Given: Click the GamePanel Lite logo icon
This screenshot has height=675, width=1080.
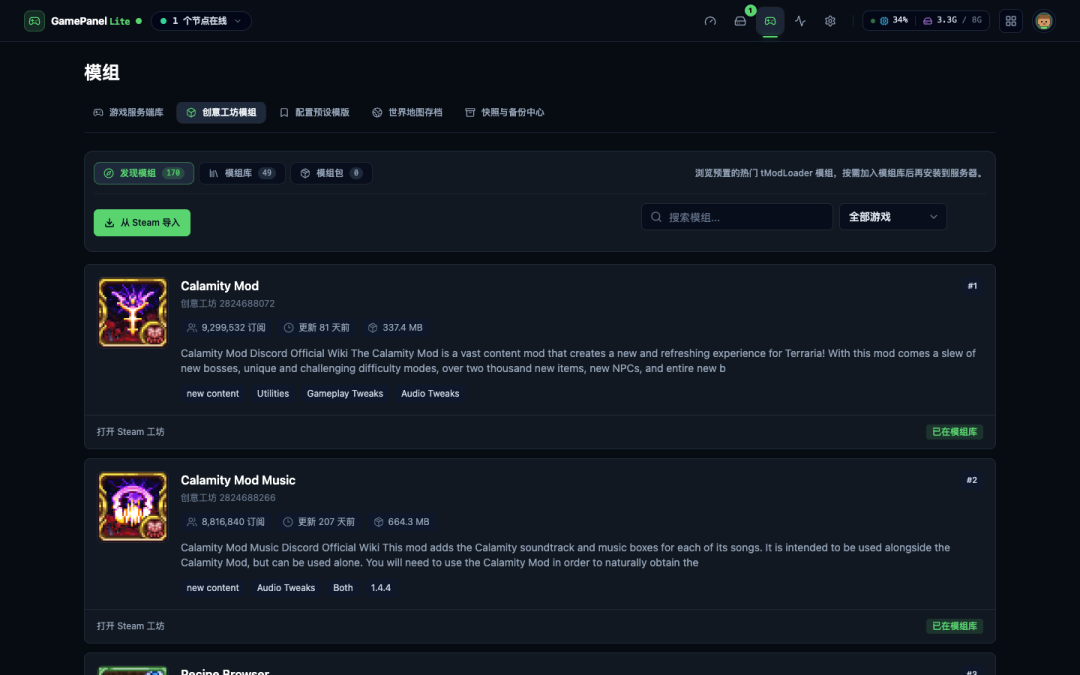Looking at the screenshot, I should tap(34, 21).
